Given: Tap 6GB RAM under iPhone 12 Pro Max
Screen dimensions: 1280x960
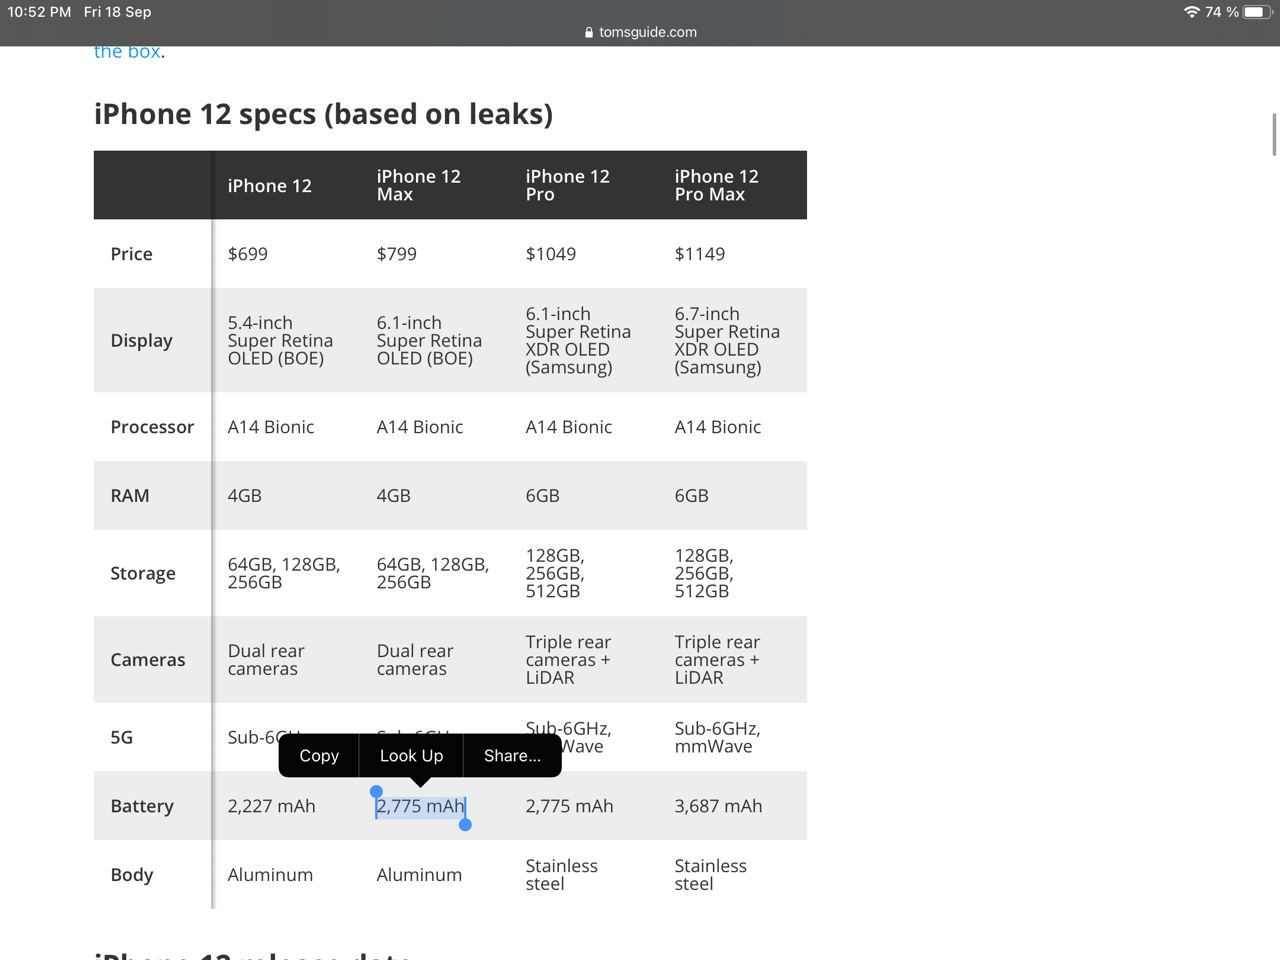Looking at the screenshot, I should 692,496.
